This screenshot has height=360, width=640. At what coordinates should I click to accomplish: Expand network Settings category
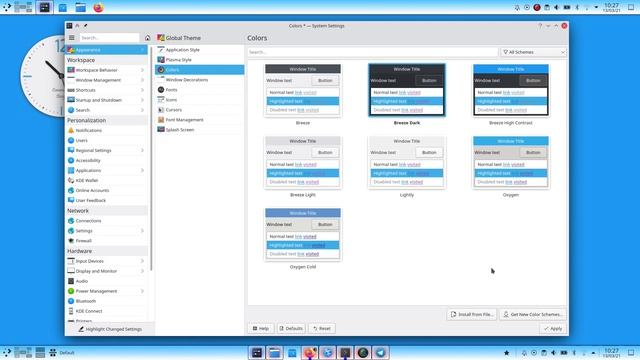coord(142,231)
